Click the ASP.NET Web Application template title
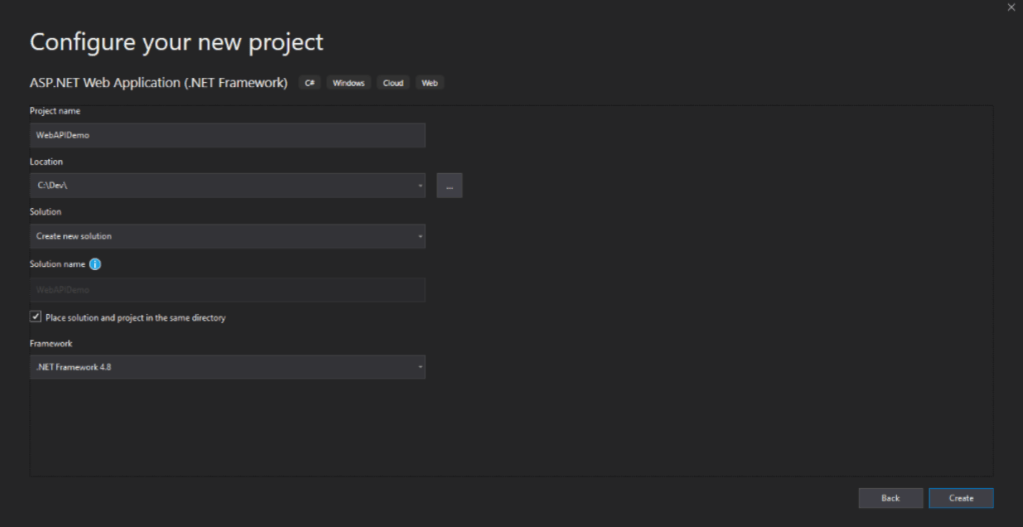Viewport: 1023px width, 527px height. [x=159, y=82]
